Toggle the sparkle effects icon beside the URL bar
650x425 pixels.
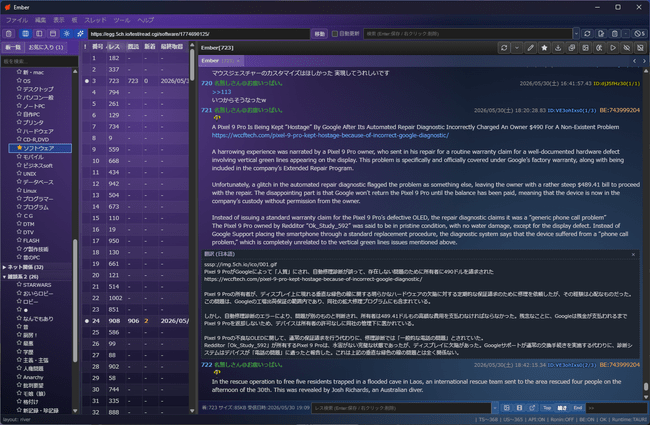coord(80,34)
